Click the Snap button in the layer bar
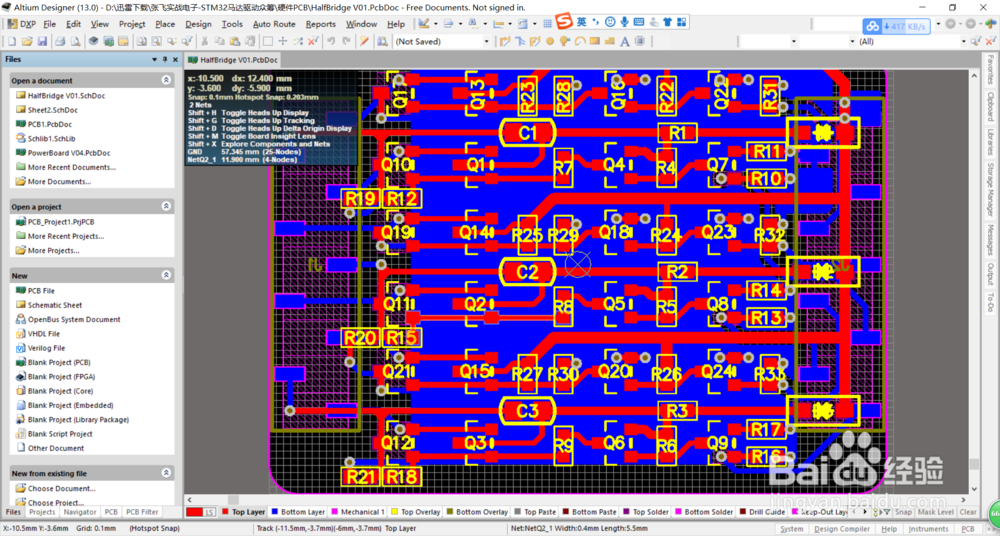 [x=903, y=512]
